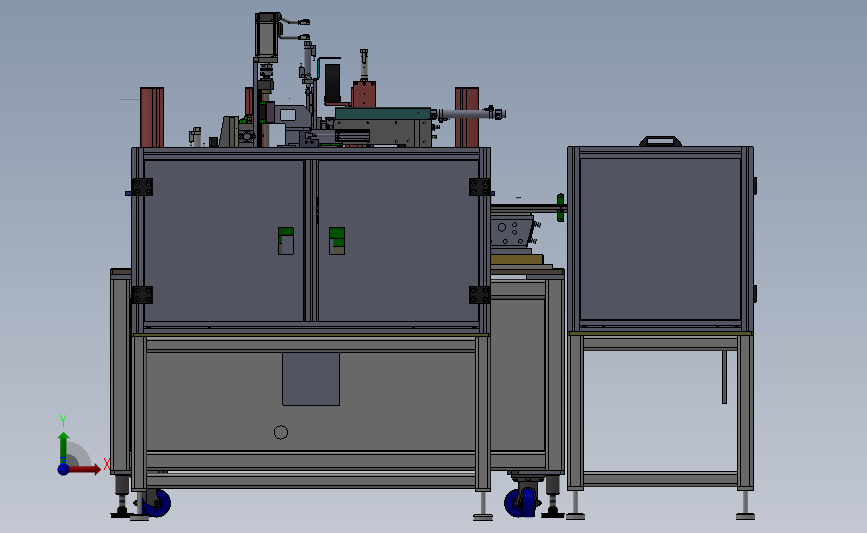The image size is (867, 533).
Task: Select the thin vertical rod under the right table
Action: click(724, 377)
